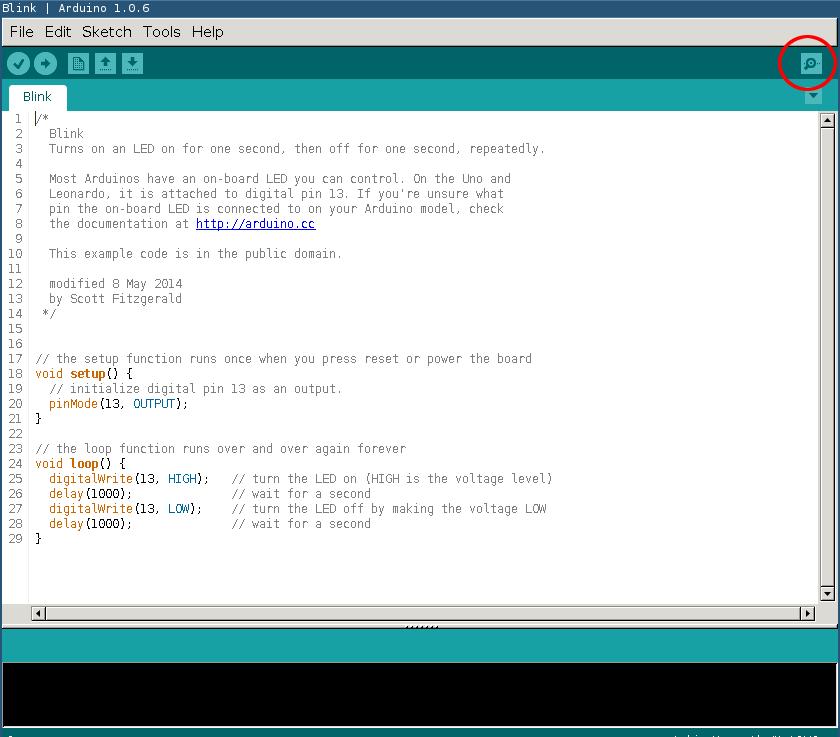Click line number 22 in the gutter
Screen dimensions: 840x737
click(x=16, y=434)
